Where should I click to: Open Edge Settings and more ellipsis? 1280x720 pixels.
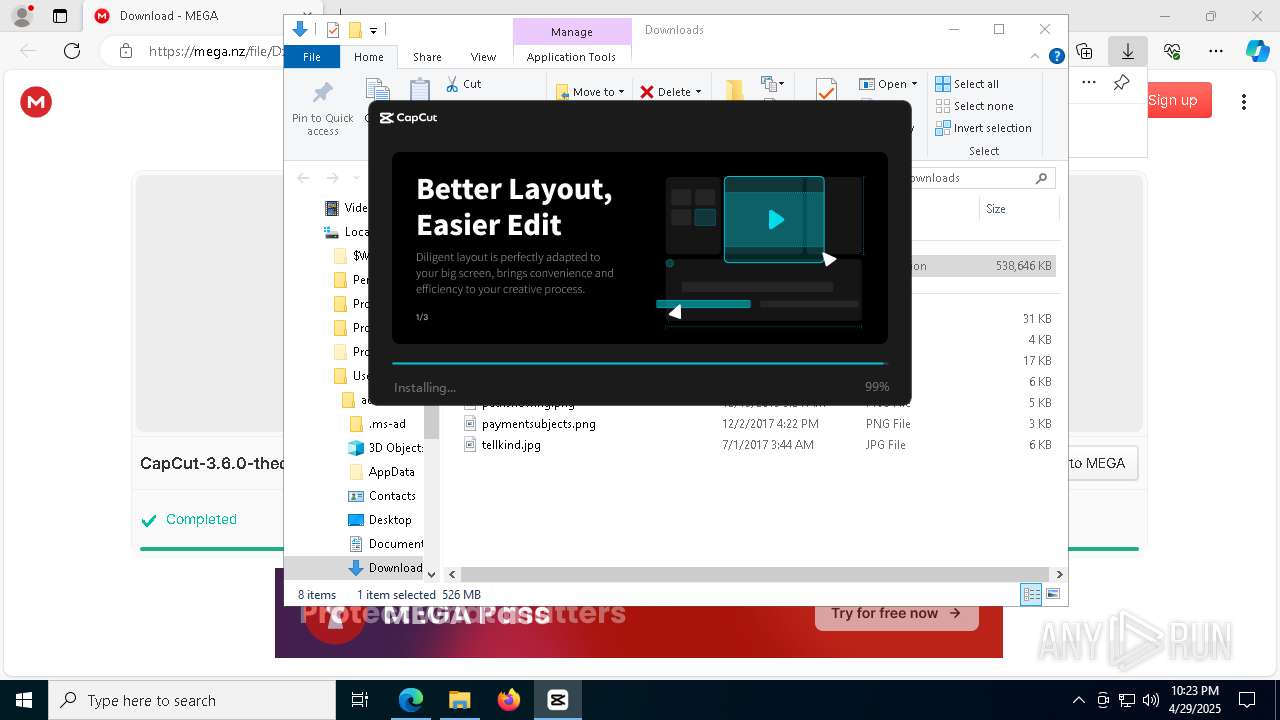point(1216,51)
